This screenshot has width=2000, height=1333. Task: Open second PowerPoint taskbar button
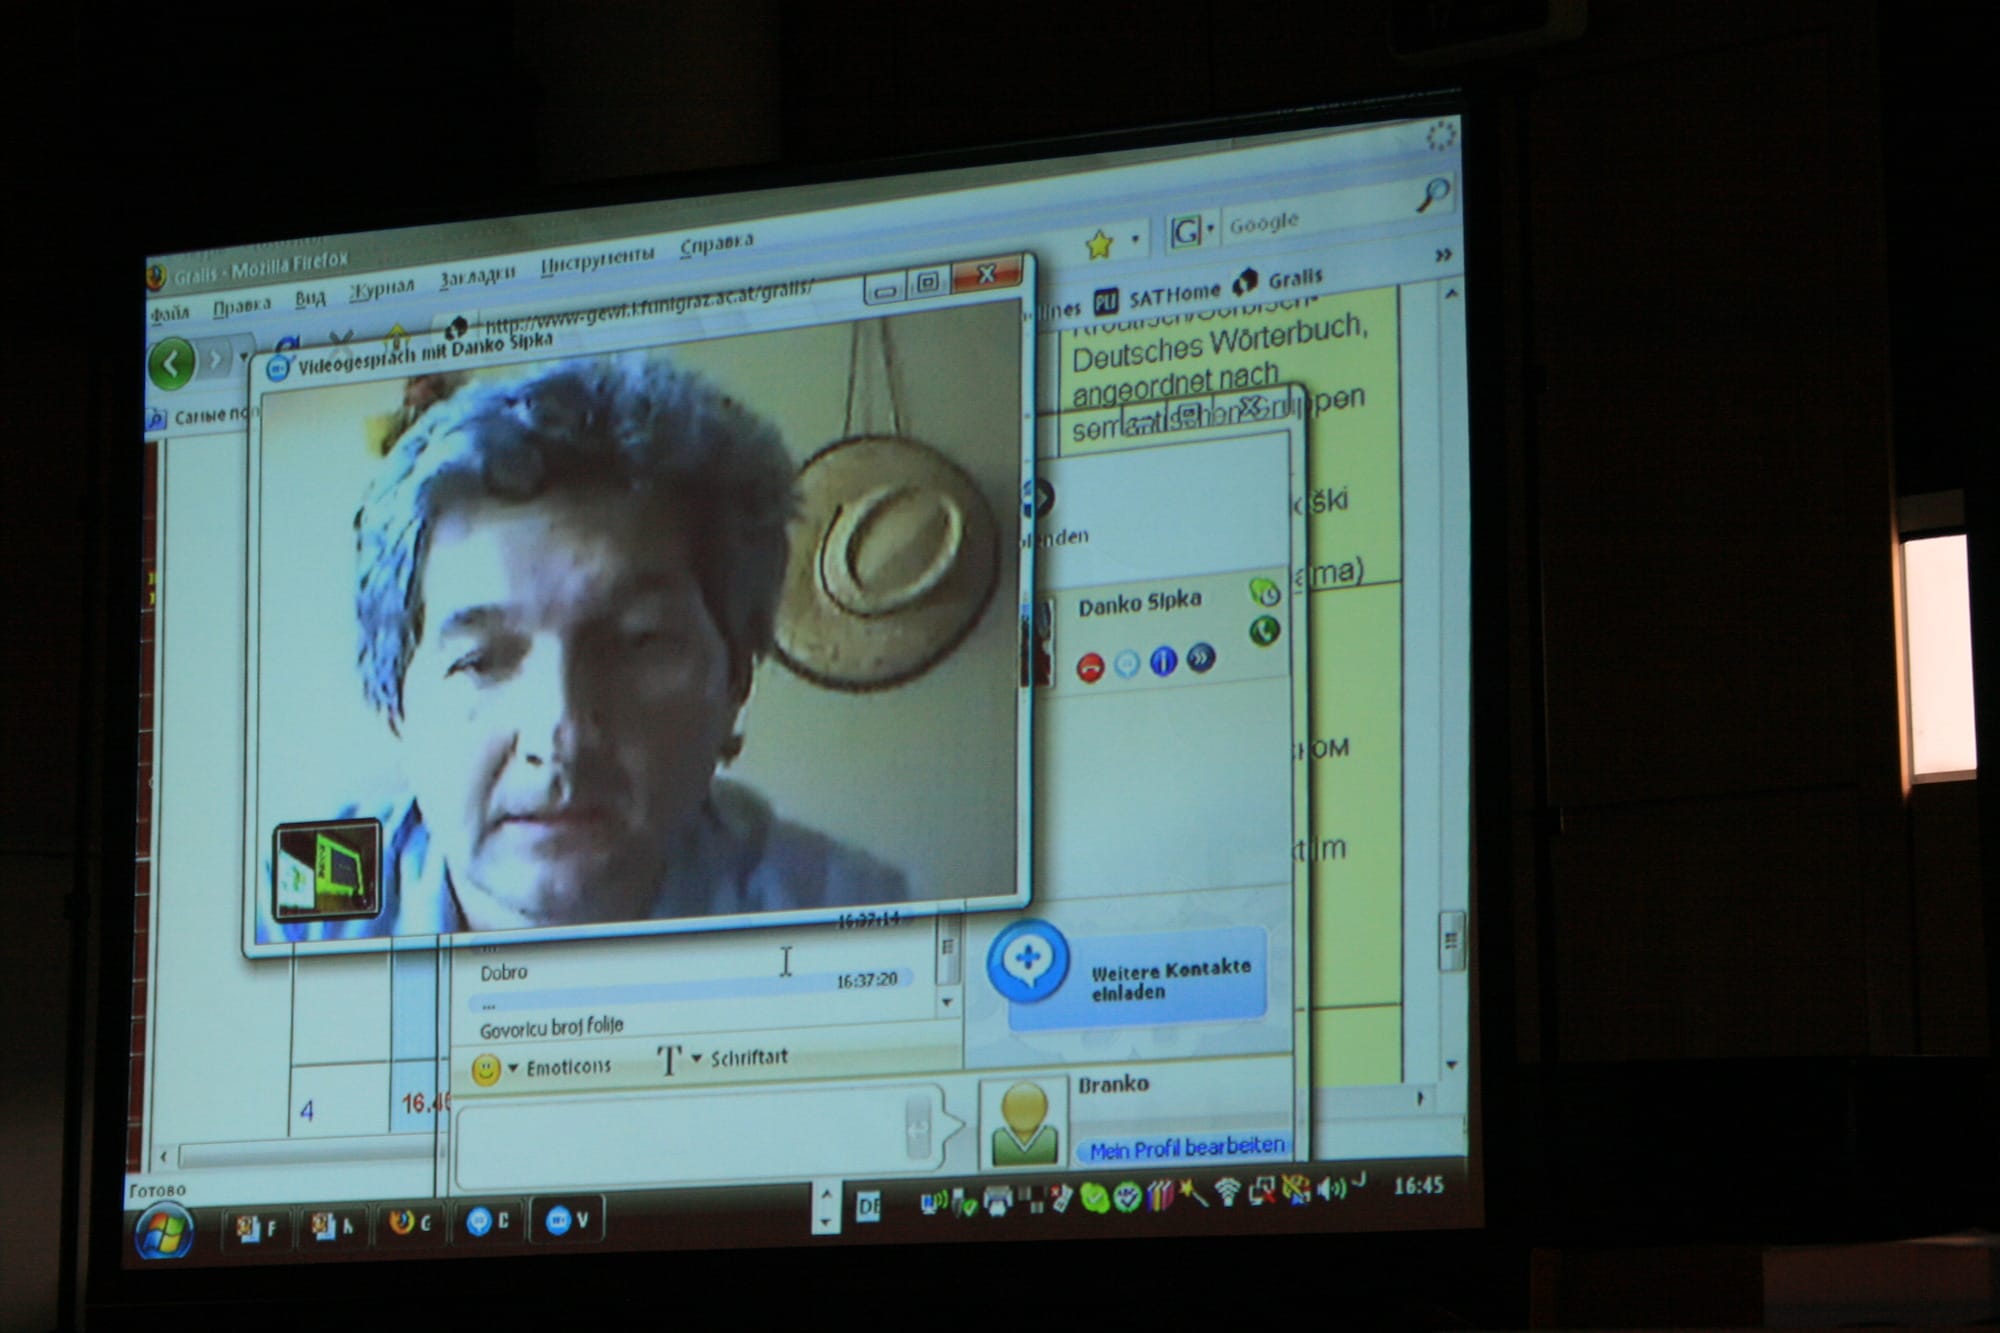pyautogui.click(x=333, y=1225)
